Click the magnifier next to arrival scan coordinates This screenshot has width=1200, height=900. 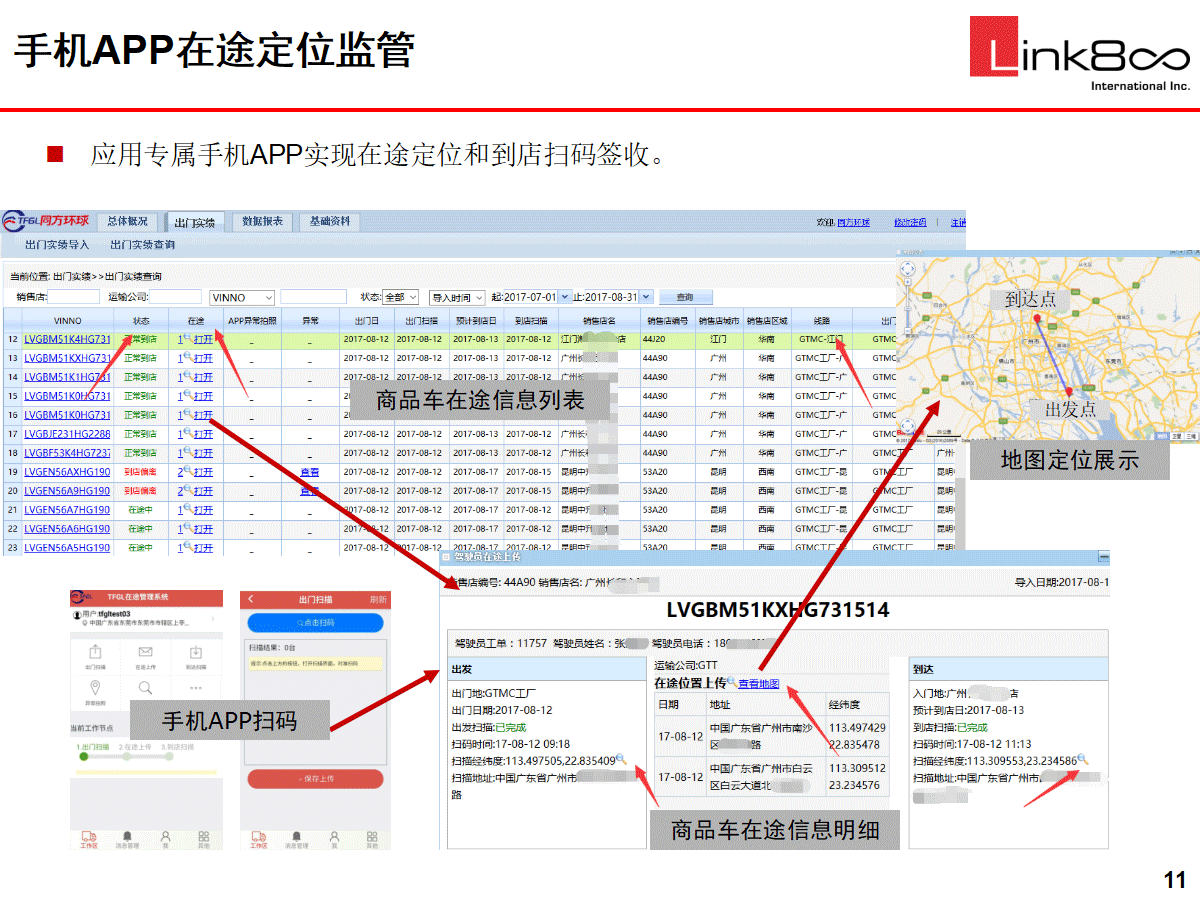[x=1083, y=760]
